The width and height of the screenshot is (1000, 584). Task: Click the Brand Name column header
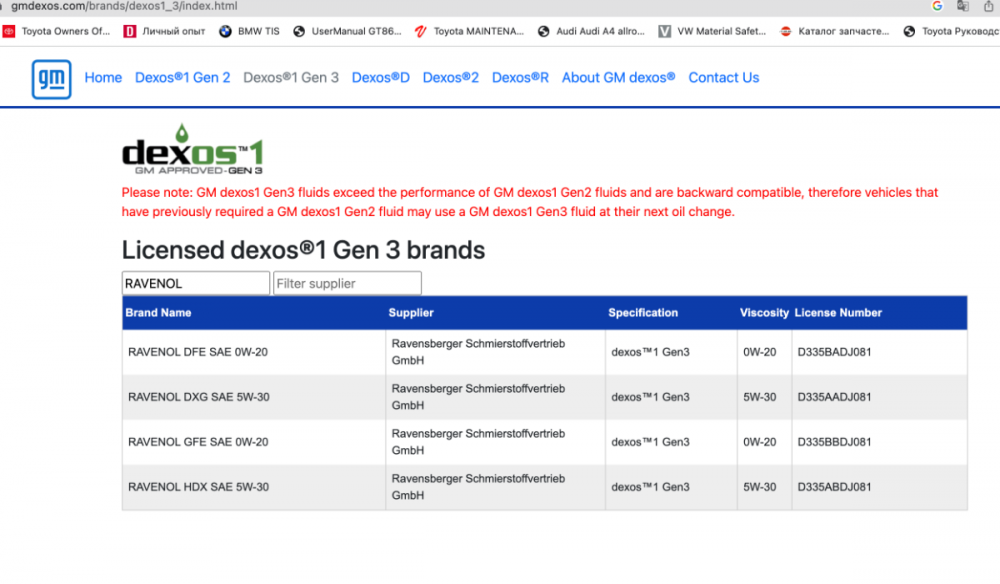(x=158, y=313)
